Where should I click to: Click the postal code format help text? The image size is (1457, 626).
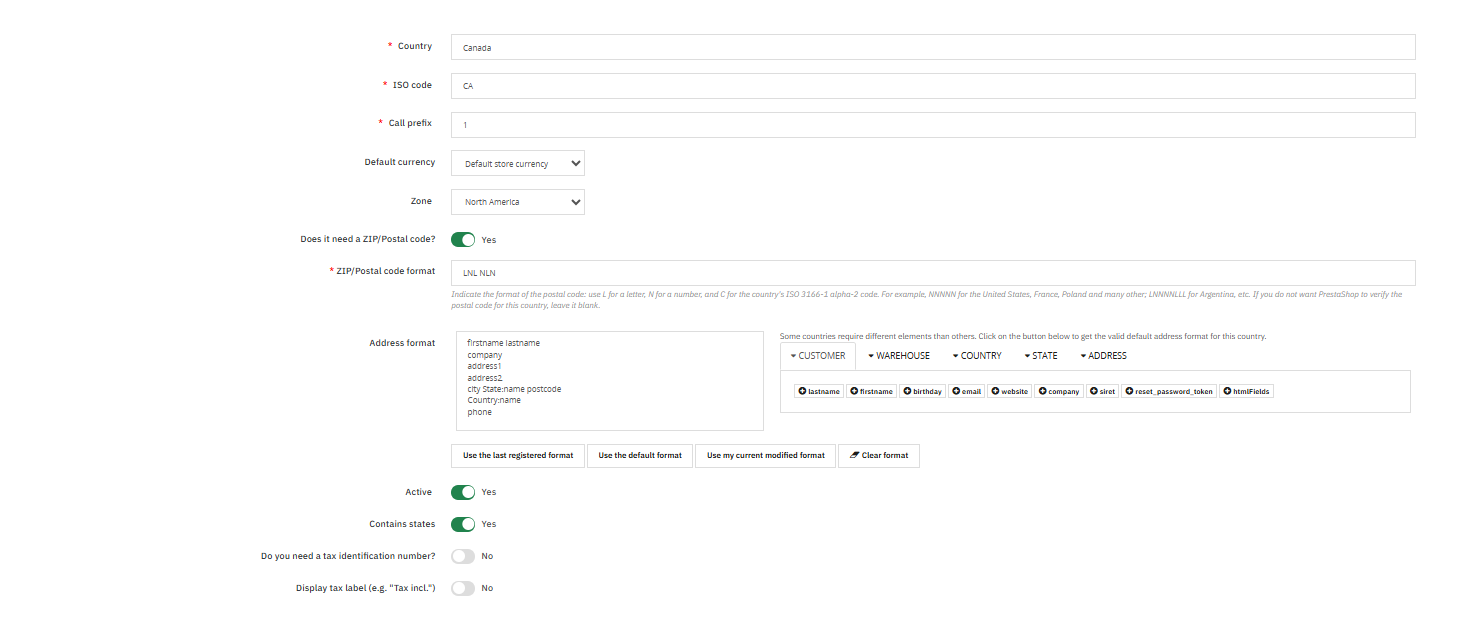tap(927, 300)
